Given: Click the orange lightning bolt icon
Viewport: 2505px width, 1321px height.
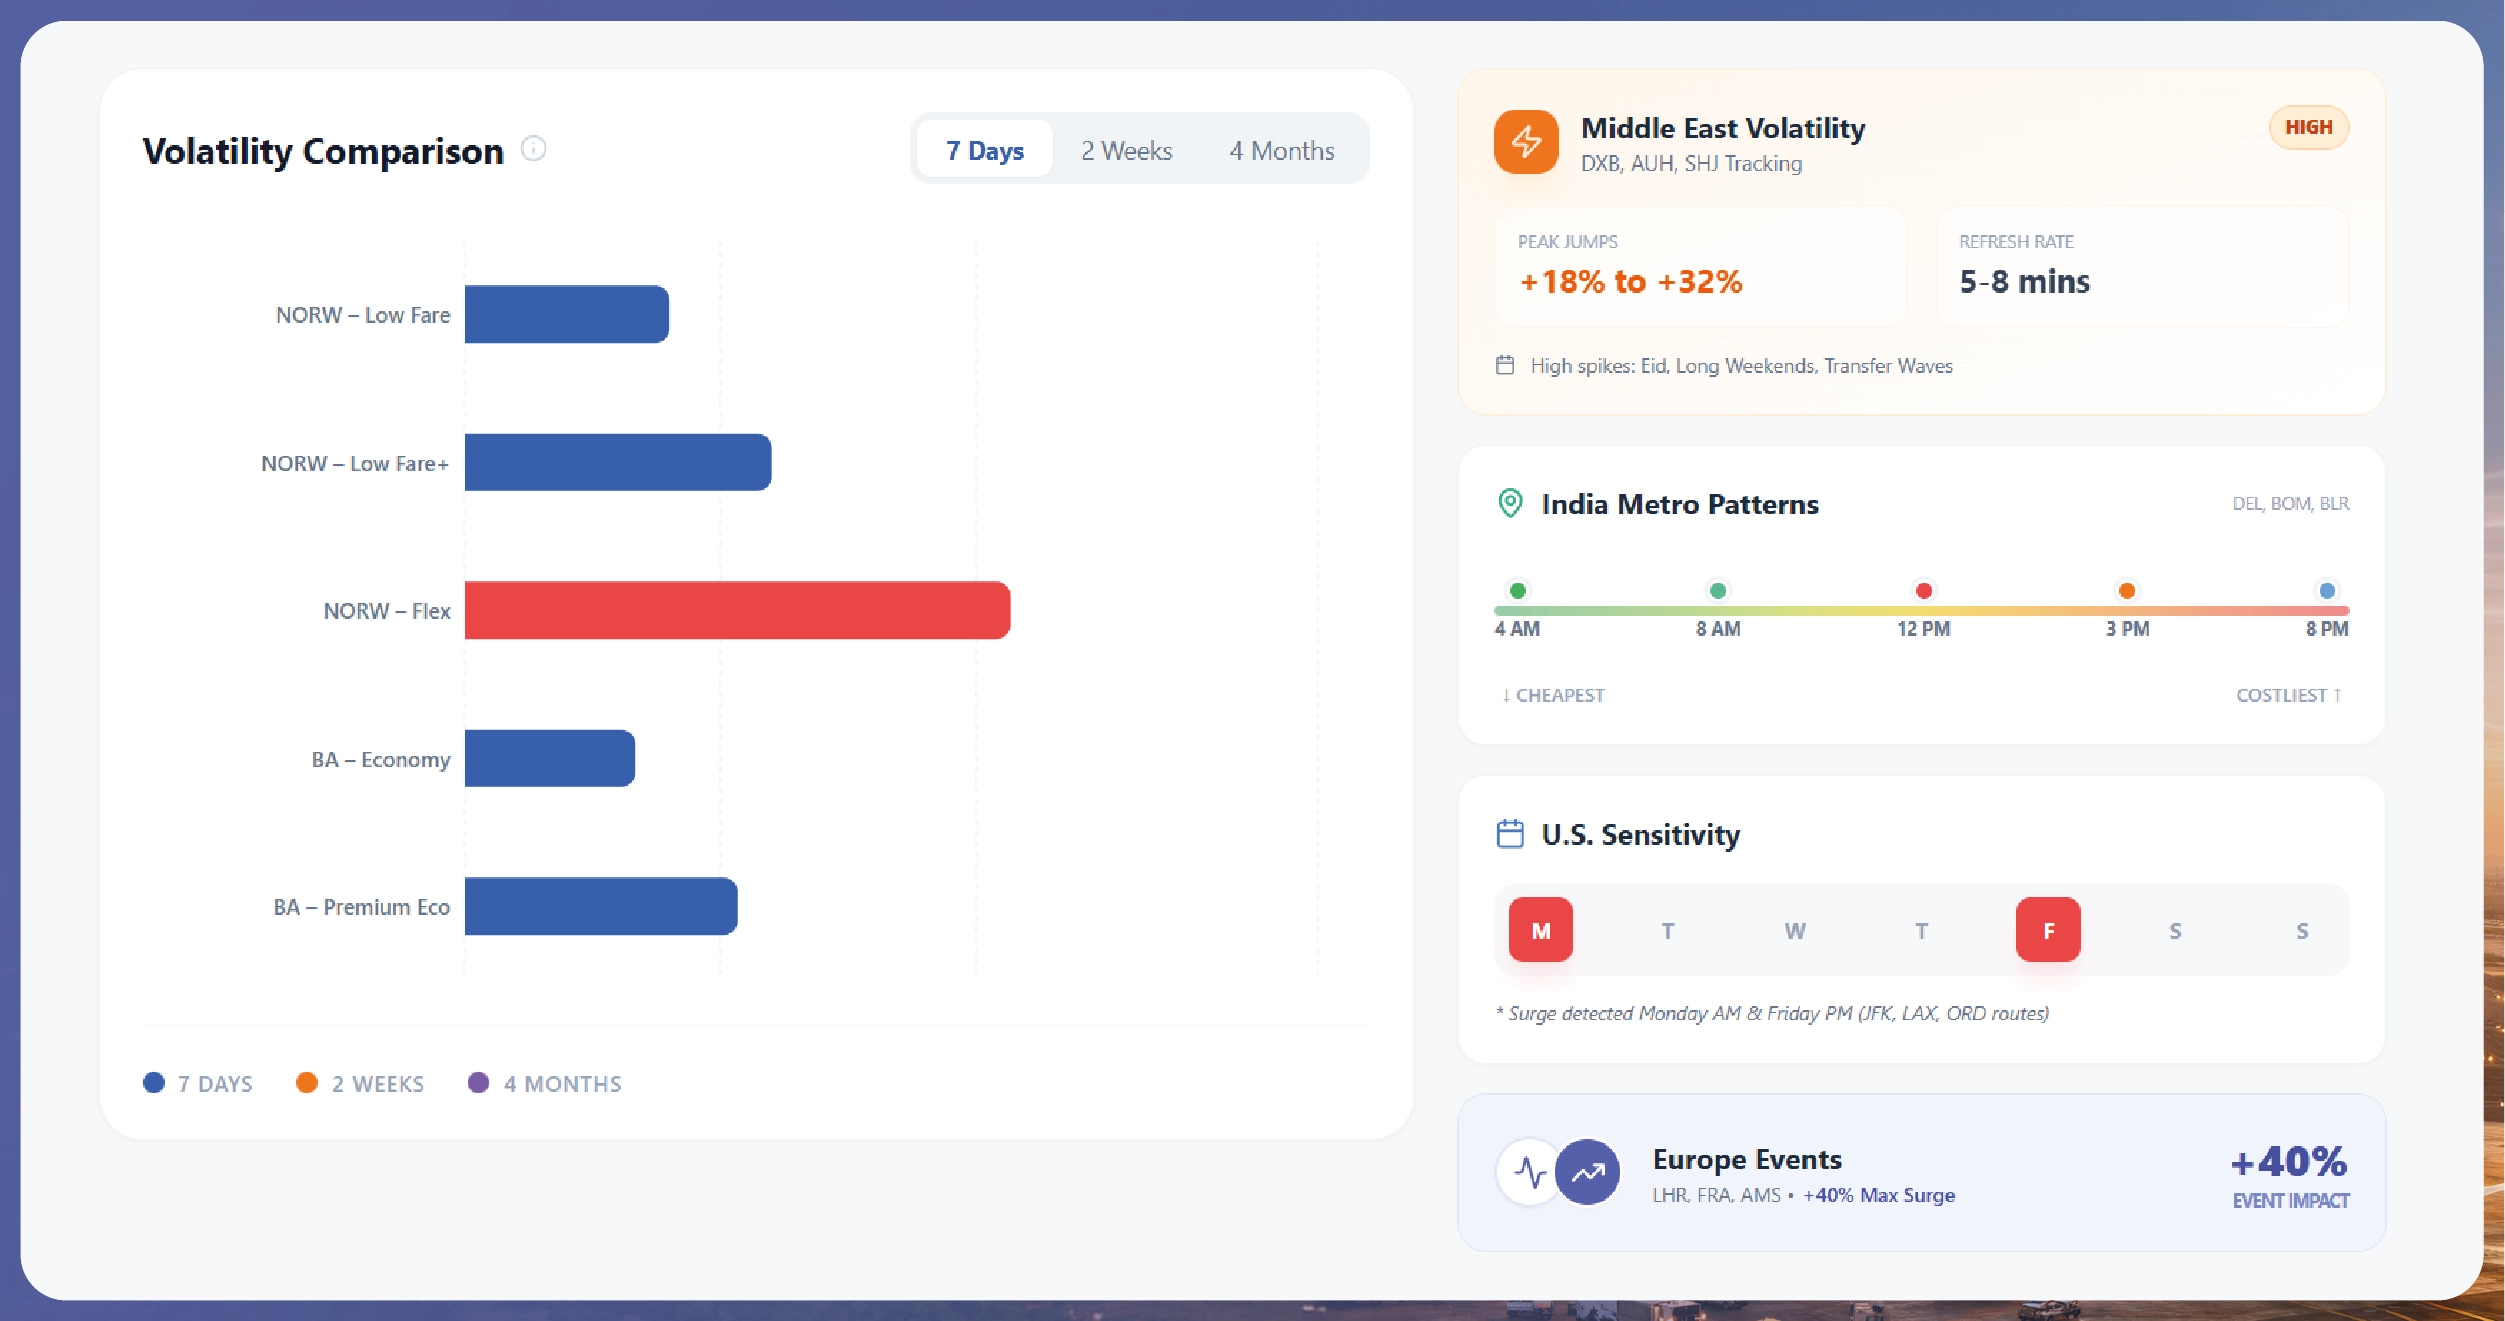Looking at the screenshot, I should point(1525,142).
